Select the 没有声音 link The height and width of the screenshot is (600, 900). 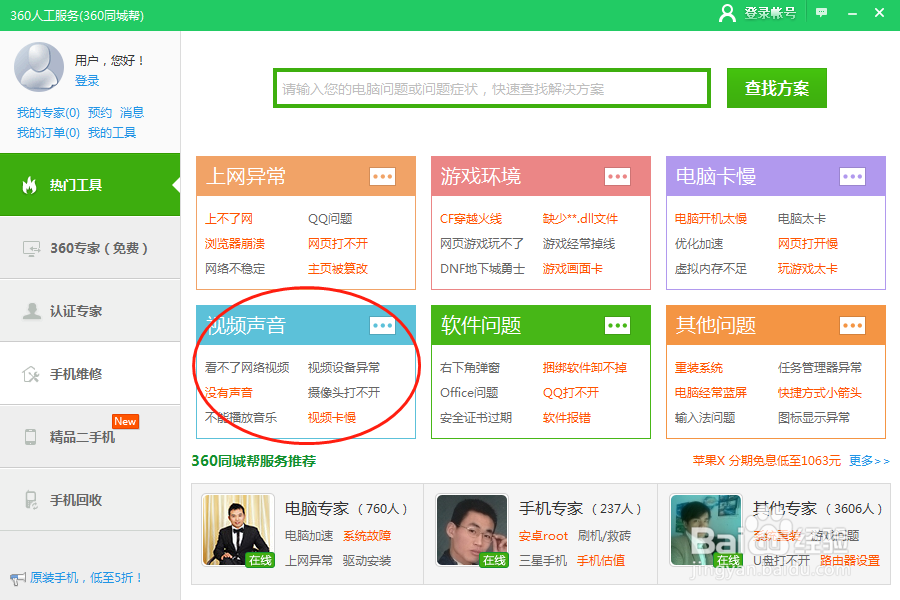pyautogui.click(x=229, y=393)
